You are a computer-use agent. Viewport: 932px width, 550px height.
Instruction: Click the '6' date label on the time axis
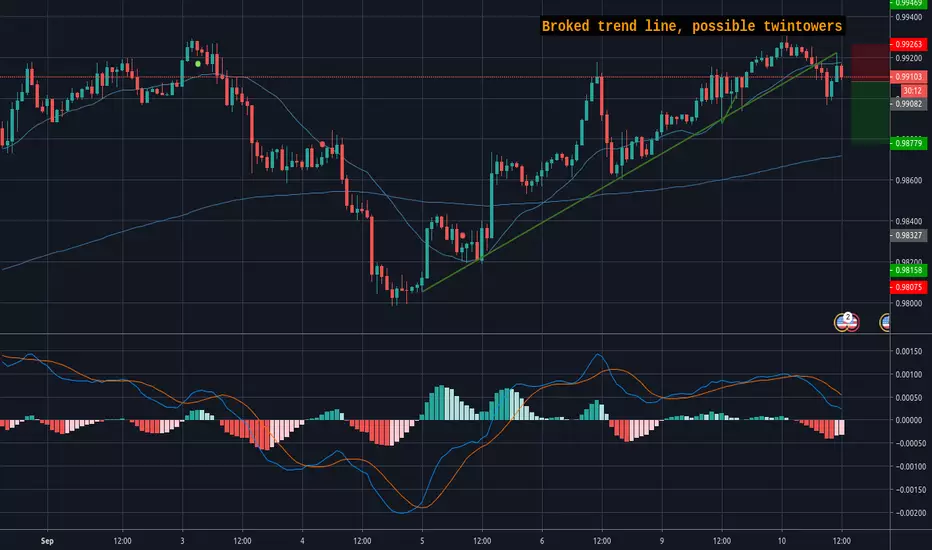(x=542, y=541)
